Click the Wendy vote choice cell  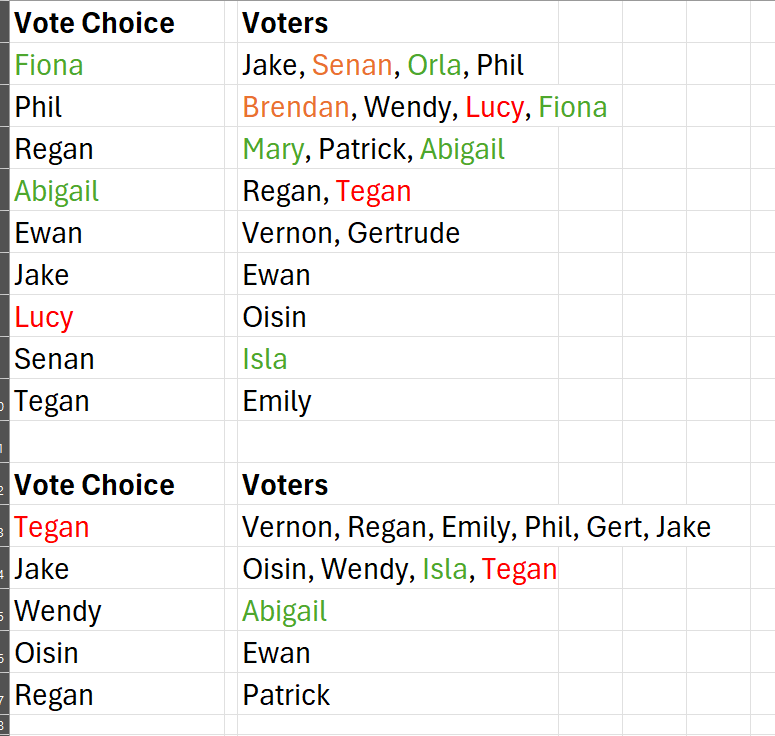tap(117, 610)
